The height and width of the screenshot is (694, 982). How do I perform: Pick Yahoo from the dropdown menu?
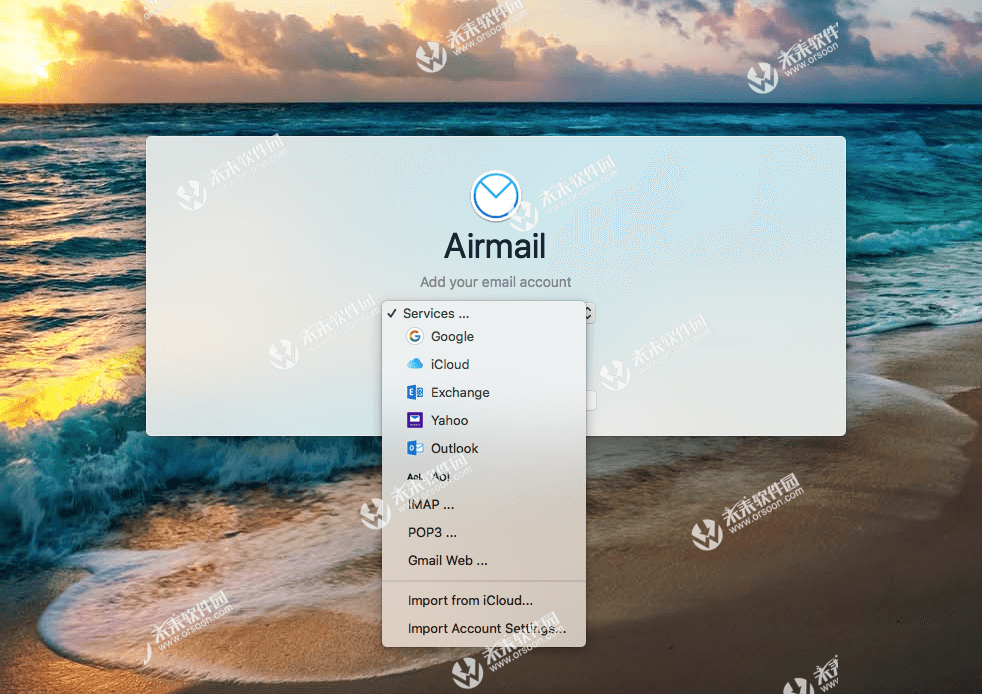[x=483, y=420]
